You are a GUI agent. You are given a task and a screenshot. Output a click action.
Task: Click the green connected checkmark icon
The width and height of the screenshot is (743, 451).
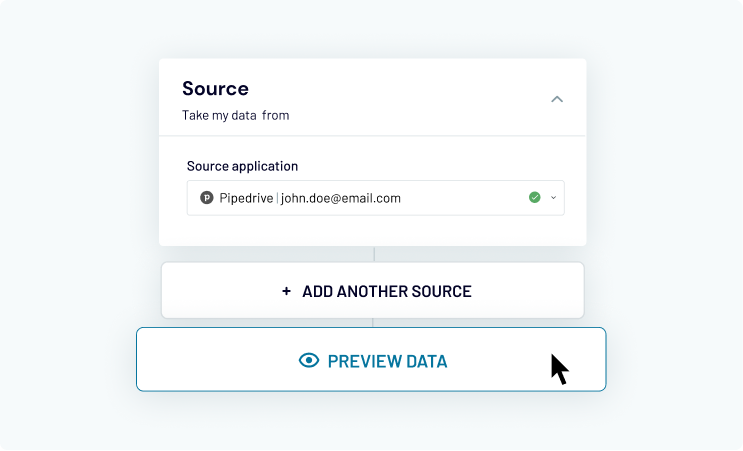535,198
